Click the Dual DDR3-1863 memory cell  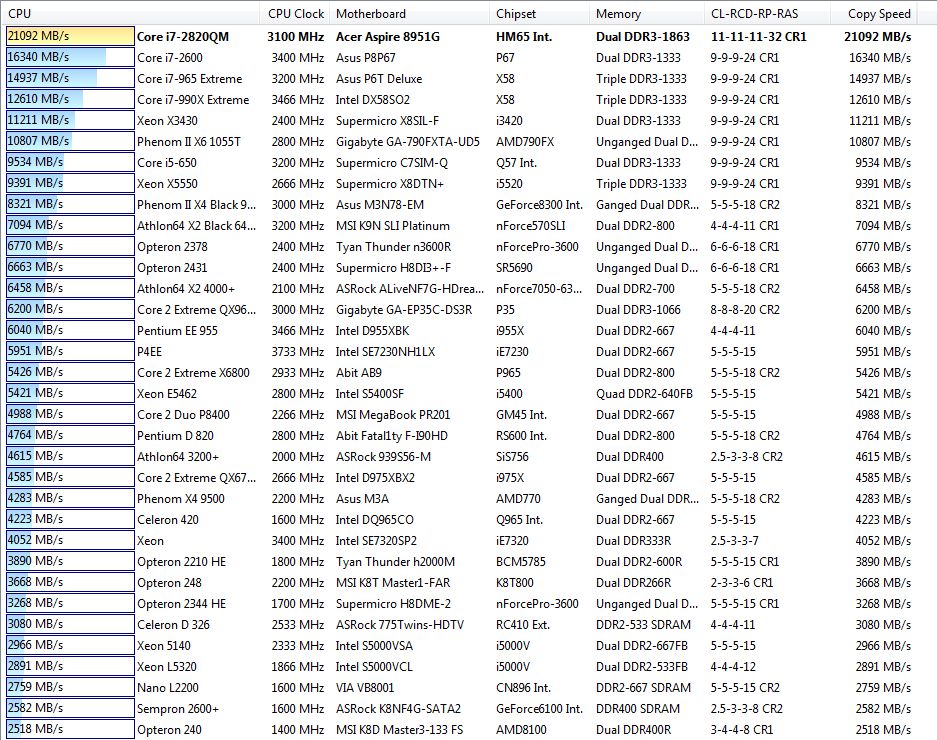tap(643, 36)
